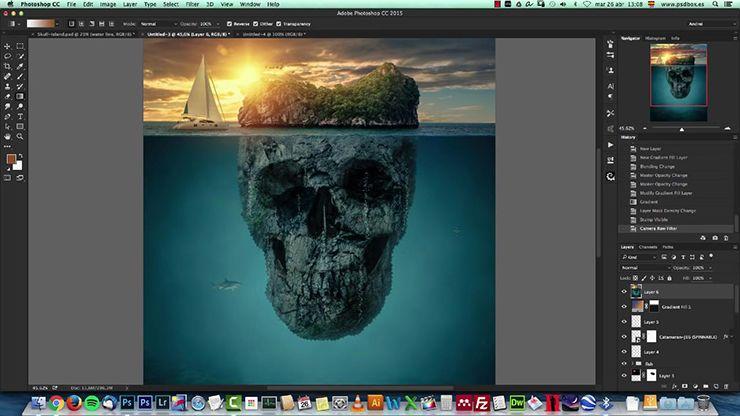Disable the Dither checkbox
The height and width of the screenshot is (416, 740).
pyautogui.click(x=257, y=22)
